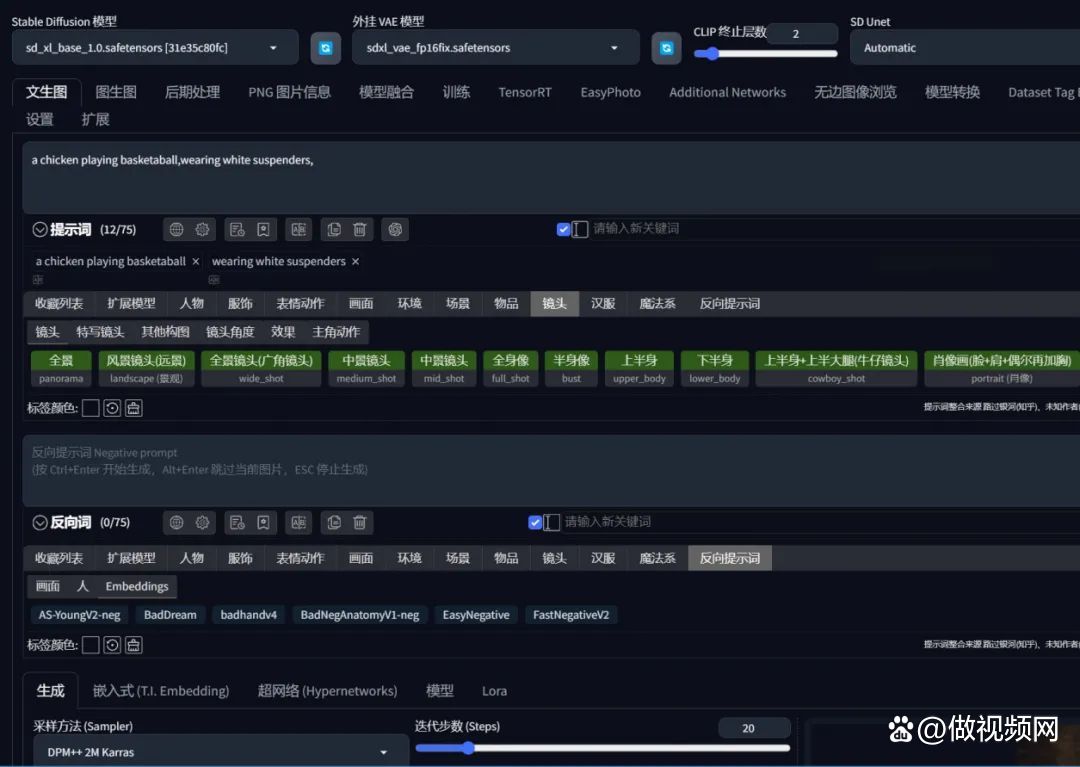Click the Steps value field showing 20
Viewport: 1080px width, 767px height.
pos(754,728)
